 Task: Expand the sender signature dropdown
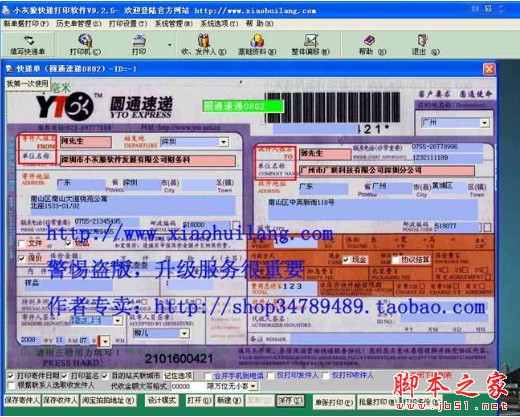point(118,321)
